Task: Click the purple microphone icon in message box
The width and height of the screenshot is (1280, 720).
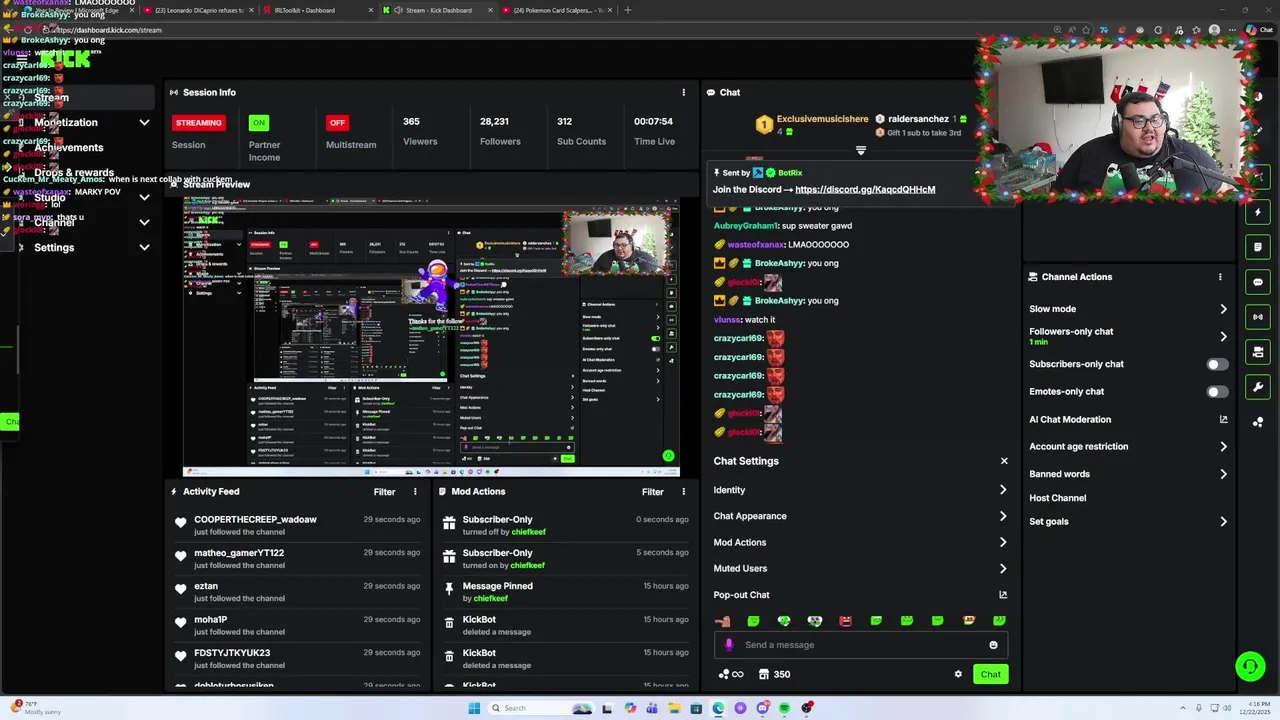Action: click(729, 645)
